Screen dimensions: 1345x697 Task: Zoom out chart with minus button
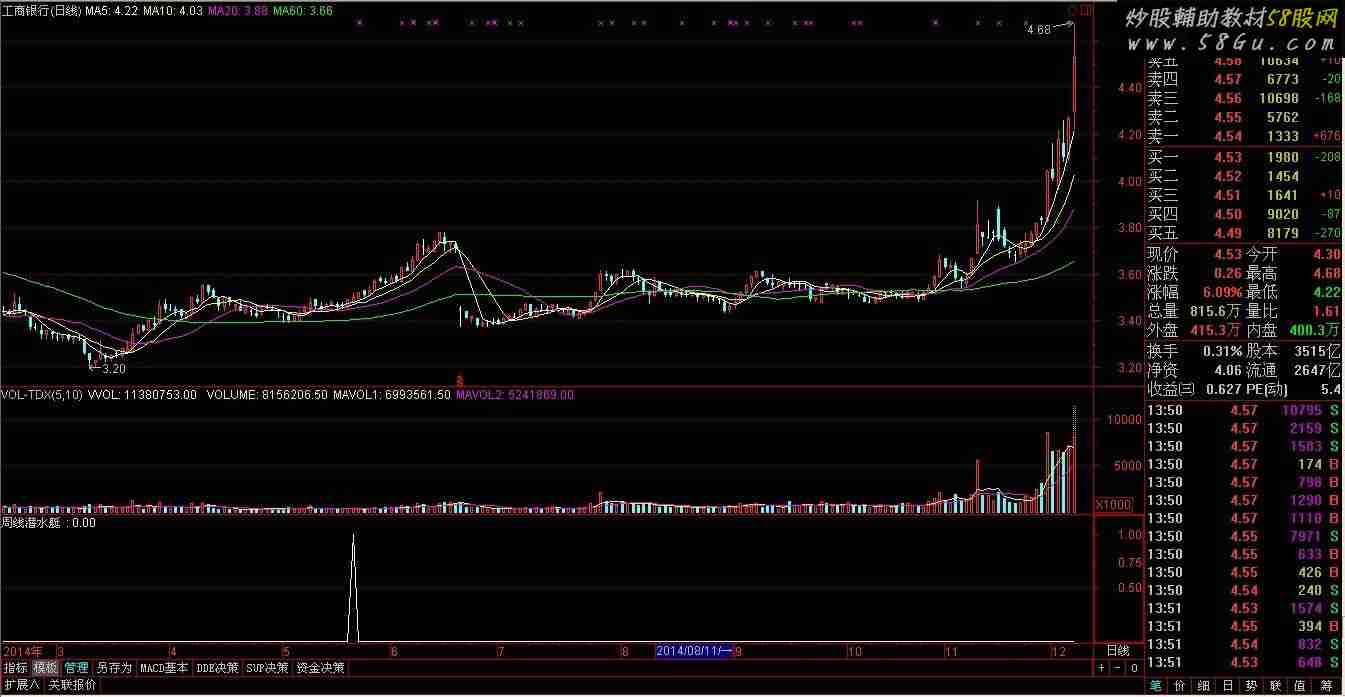coord(1118,668)
